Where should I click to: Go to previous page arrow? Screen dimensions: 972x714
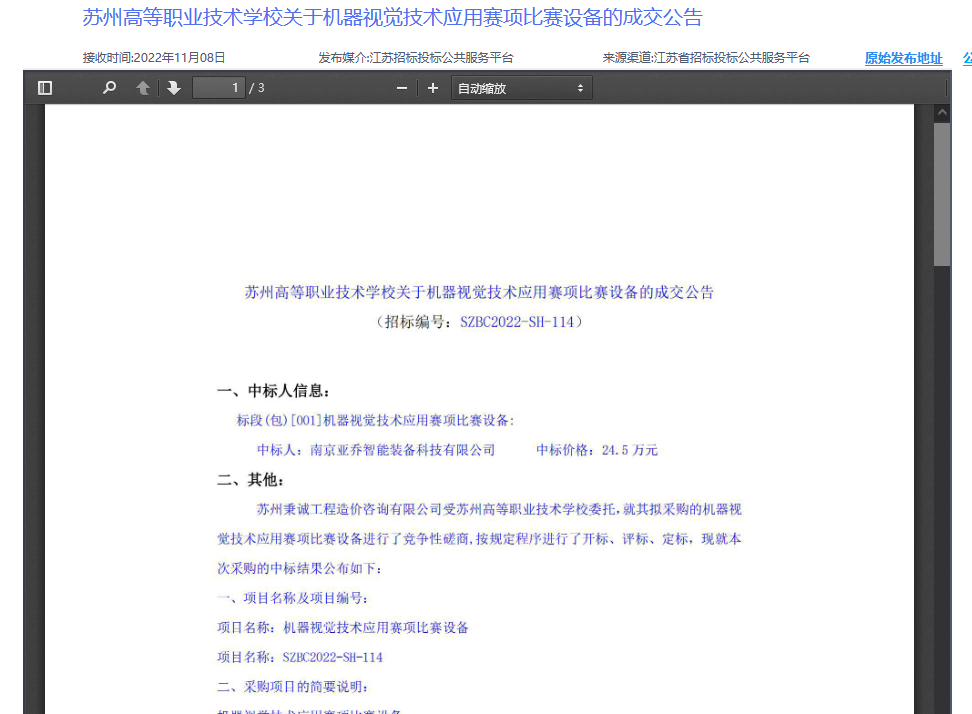coord(143,88)
